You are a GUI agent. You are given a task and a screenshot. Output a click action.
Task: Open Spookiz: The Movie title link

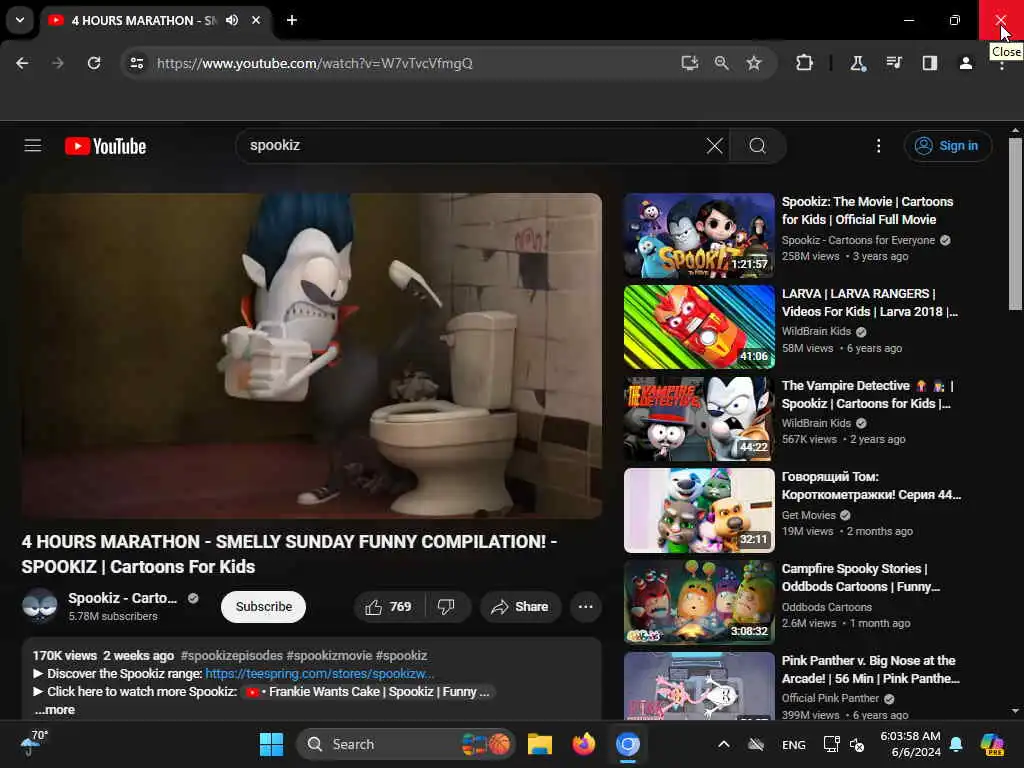click(x=867, y=210)
